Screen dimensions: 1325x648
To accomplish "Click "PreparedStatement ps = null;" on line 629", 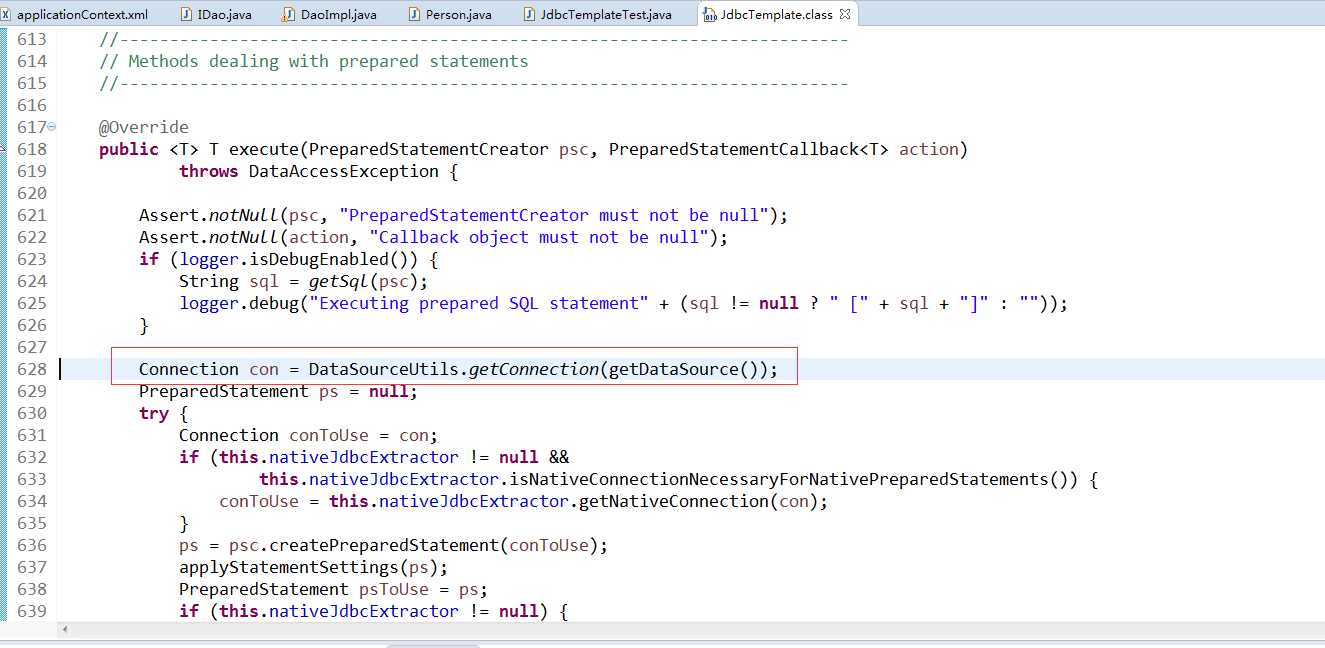I will pyautogui.click(x=278, y=391).
